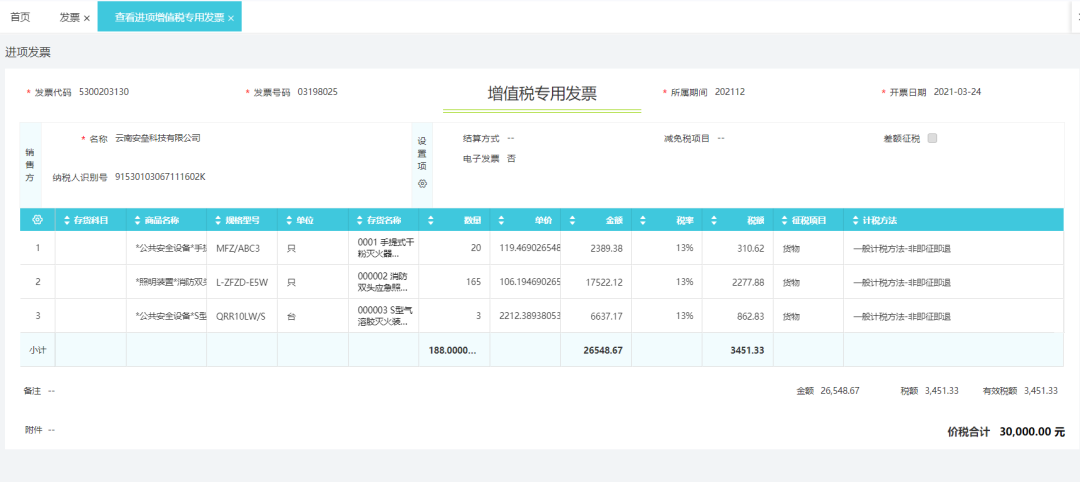
Task: Close the 查看进项增值税专用发票 tab
Action: point(231,19)
